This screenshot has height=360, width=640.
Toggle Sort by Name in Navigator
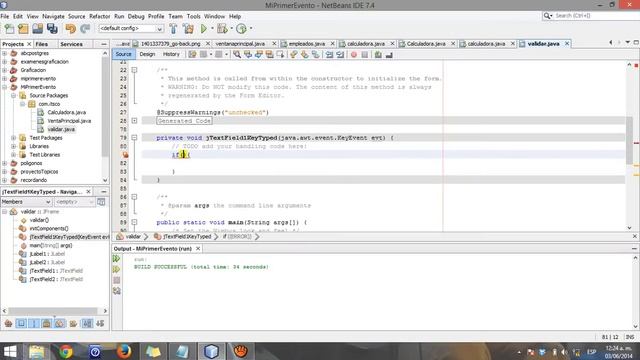coord(87,323)
